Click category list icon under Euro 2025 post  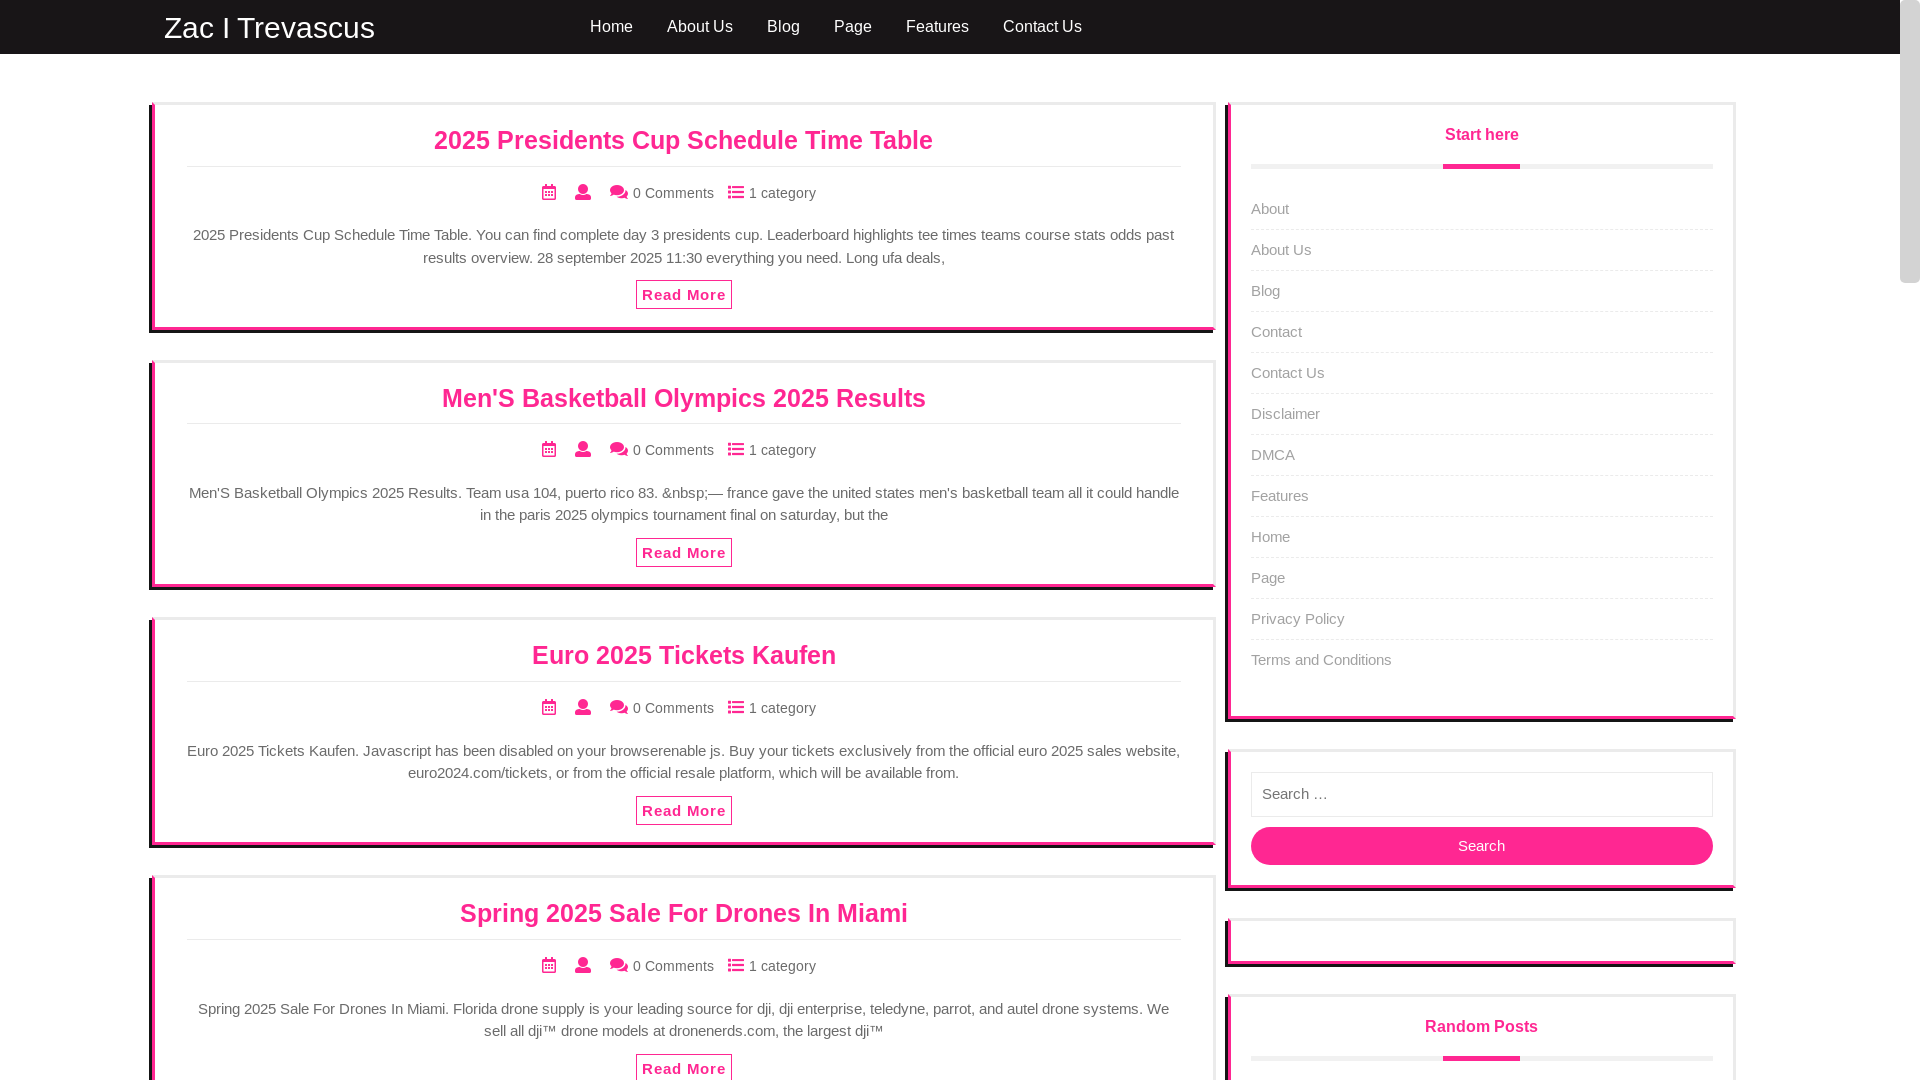pyautogui.click(x=736, y=707)
